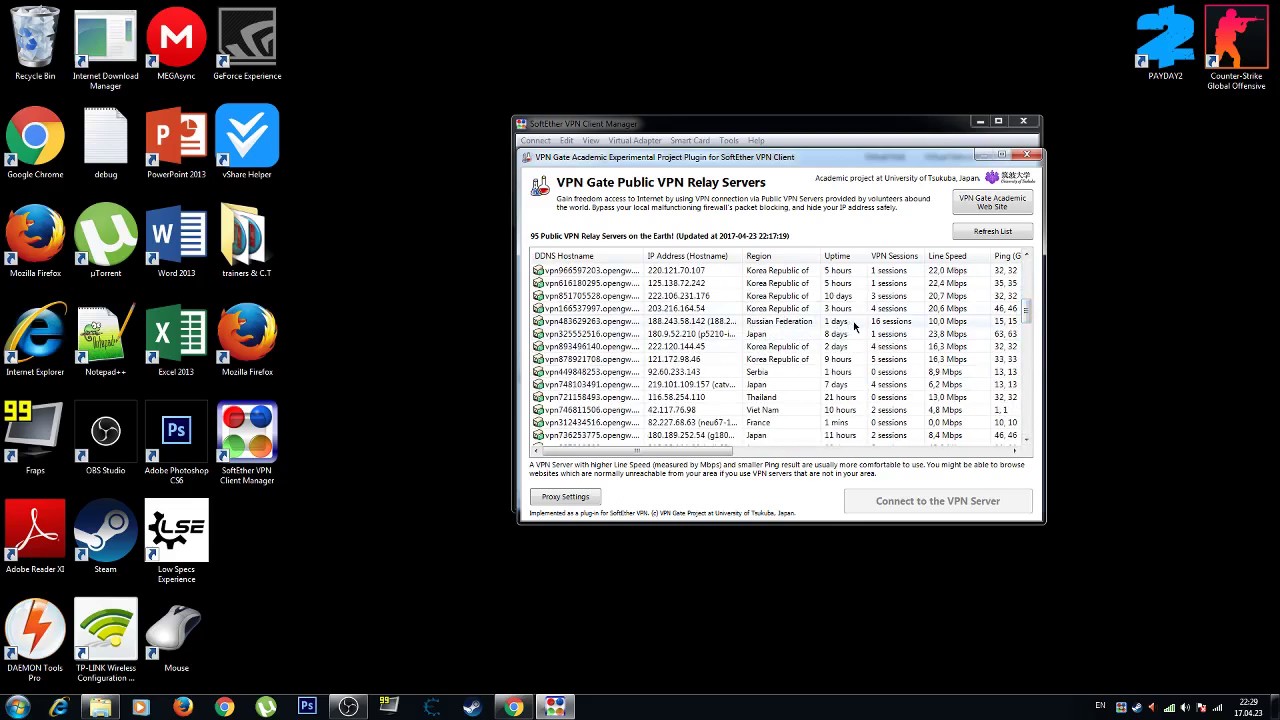This screenshot has height=720, width=1280.
Task: Select the PAYDAY2 desktop shortcut
Action: (x=1165, y=44)
